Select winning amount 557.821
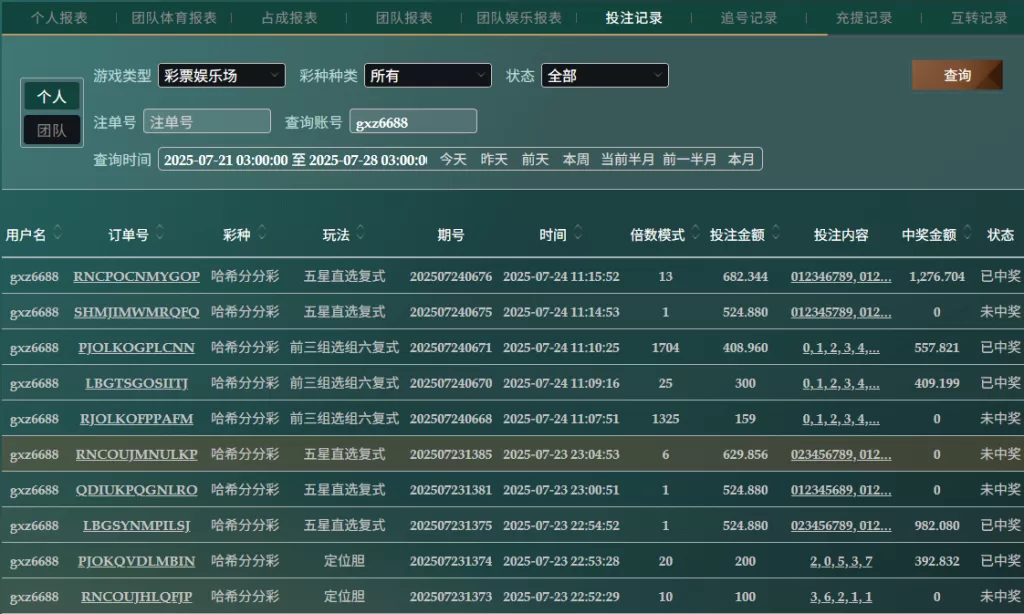 pos(936,348)
